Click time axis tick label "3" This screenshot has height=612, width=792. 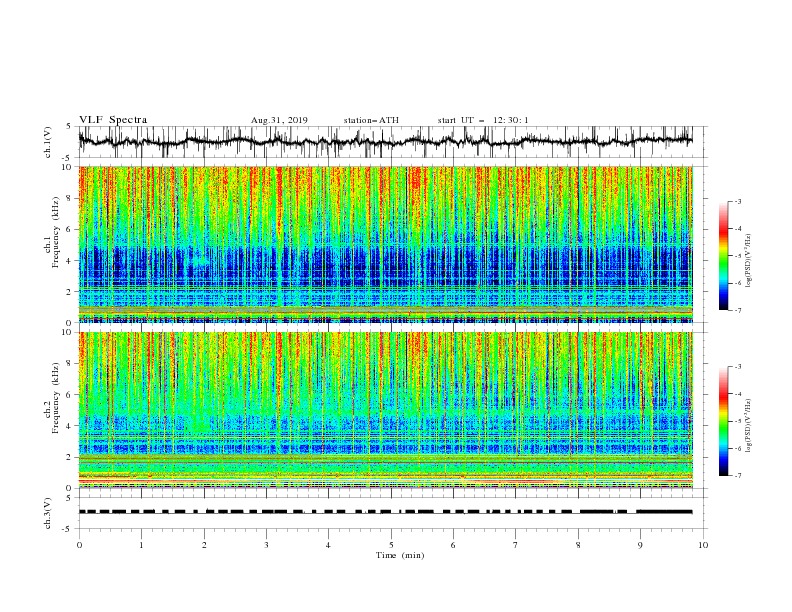[x=266, y=545]
